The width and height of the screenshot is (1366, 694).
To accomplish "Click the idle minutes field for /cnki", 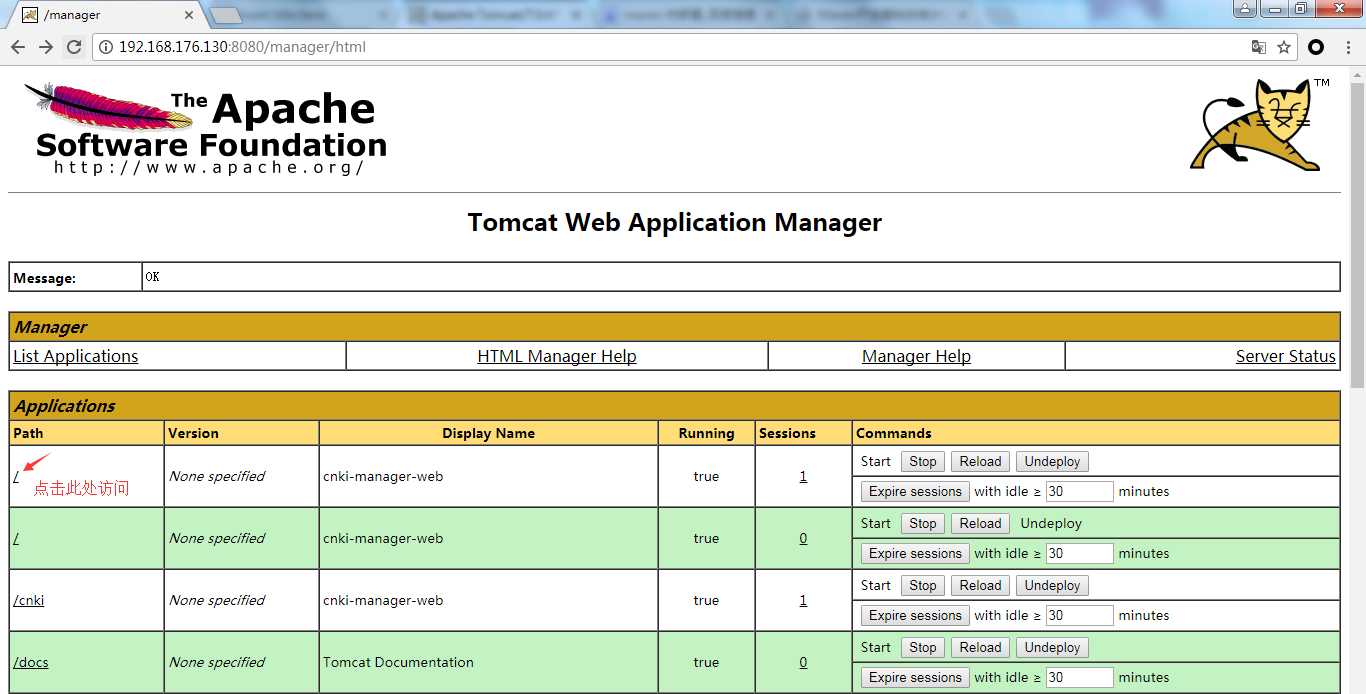I will click(x=1079, y=615).
